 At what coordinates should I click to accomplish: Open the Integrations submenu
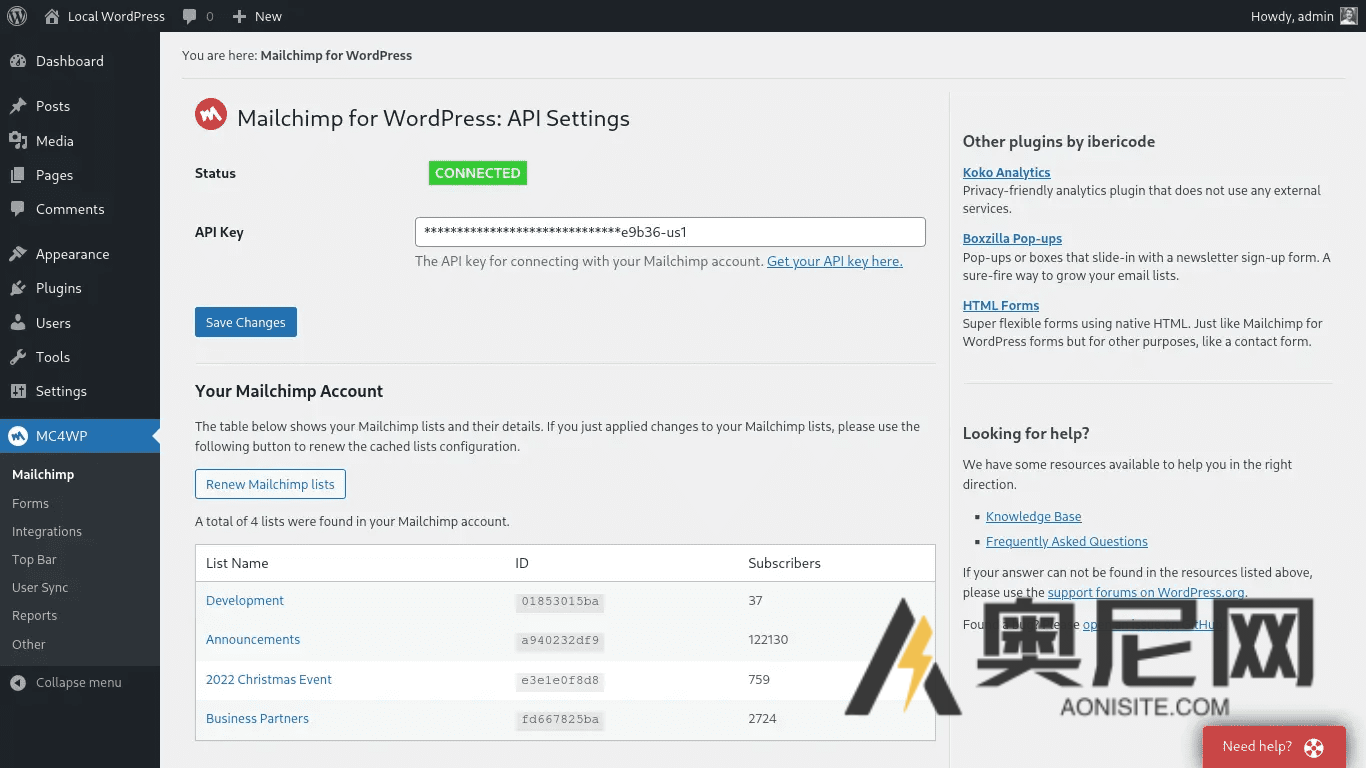click(47, 531)
